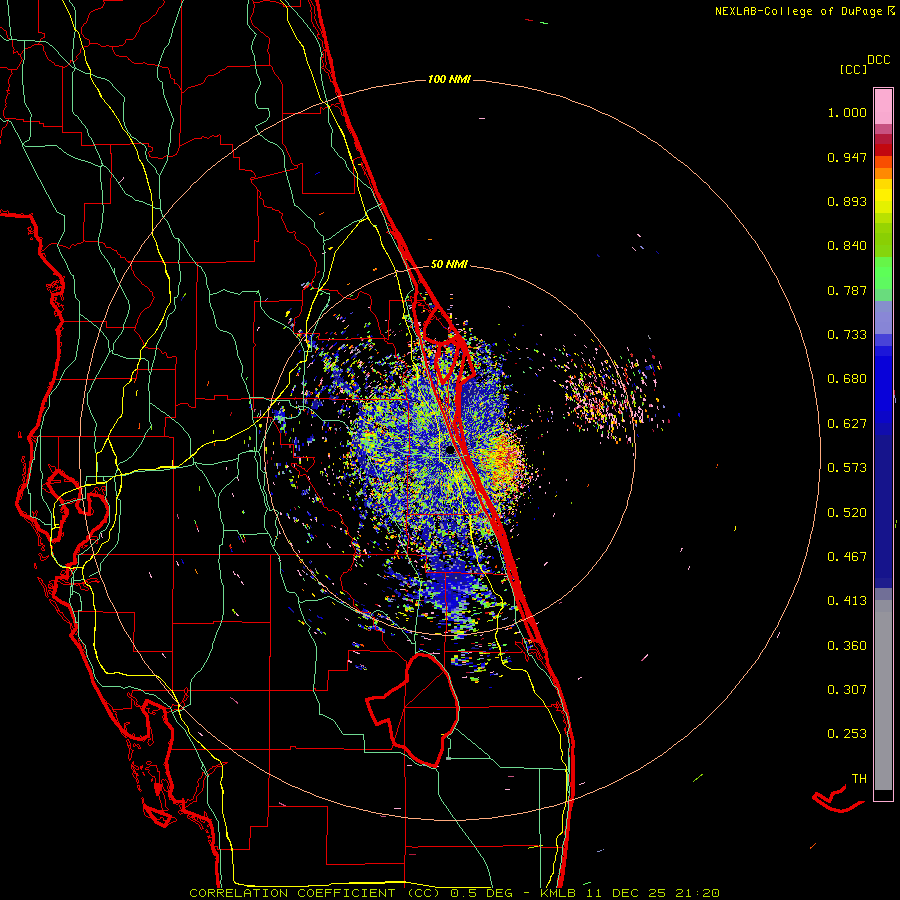The width and height of the screenshot is (900, 900).
Task: Pick the bright green swatch in the color bar
Action: tap(883, 272)
